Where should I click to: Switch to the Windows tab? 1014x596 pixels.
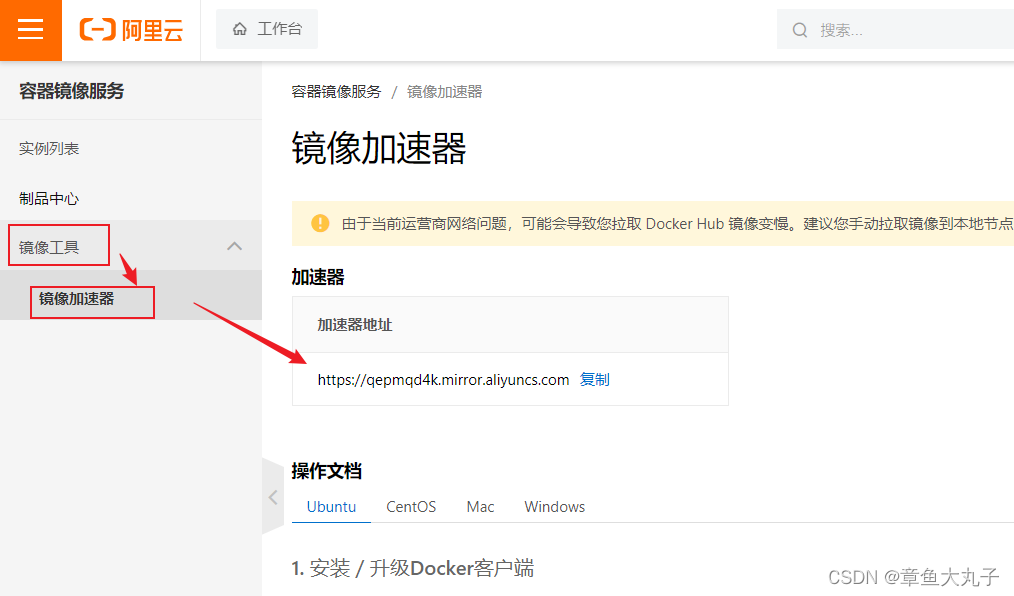coord(555,507)
